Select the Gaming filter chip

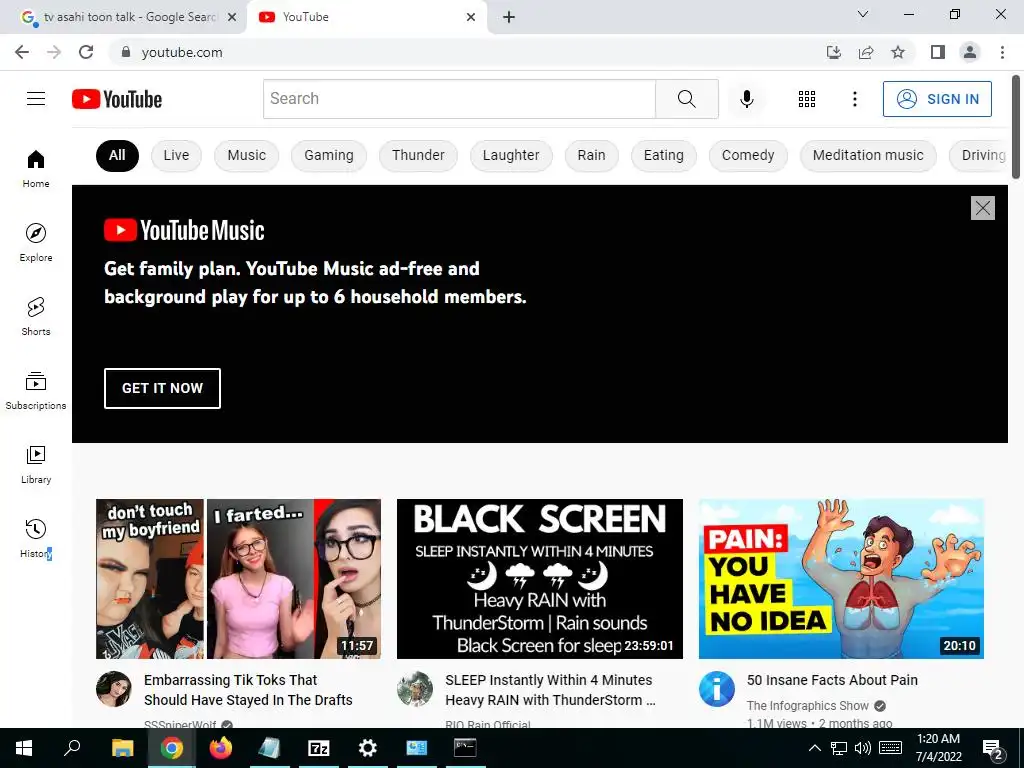(x=328, y=155)
